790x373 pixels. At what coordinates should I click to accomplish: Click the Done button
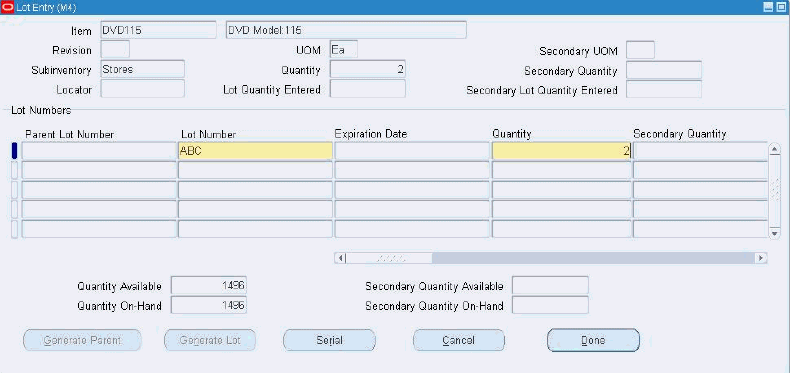(x=593, y=340)
